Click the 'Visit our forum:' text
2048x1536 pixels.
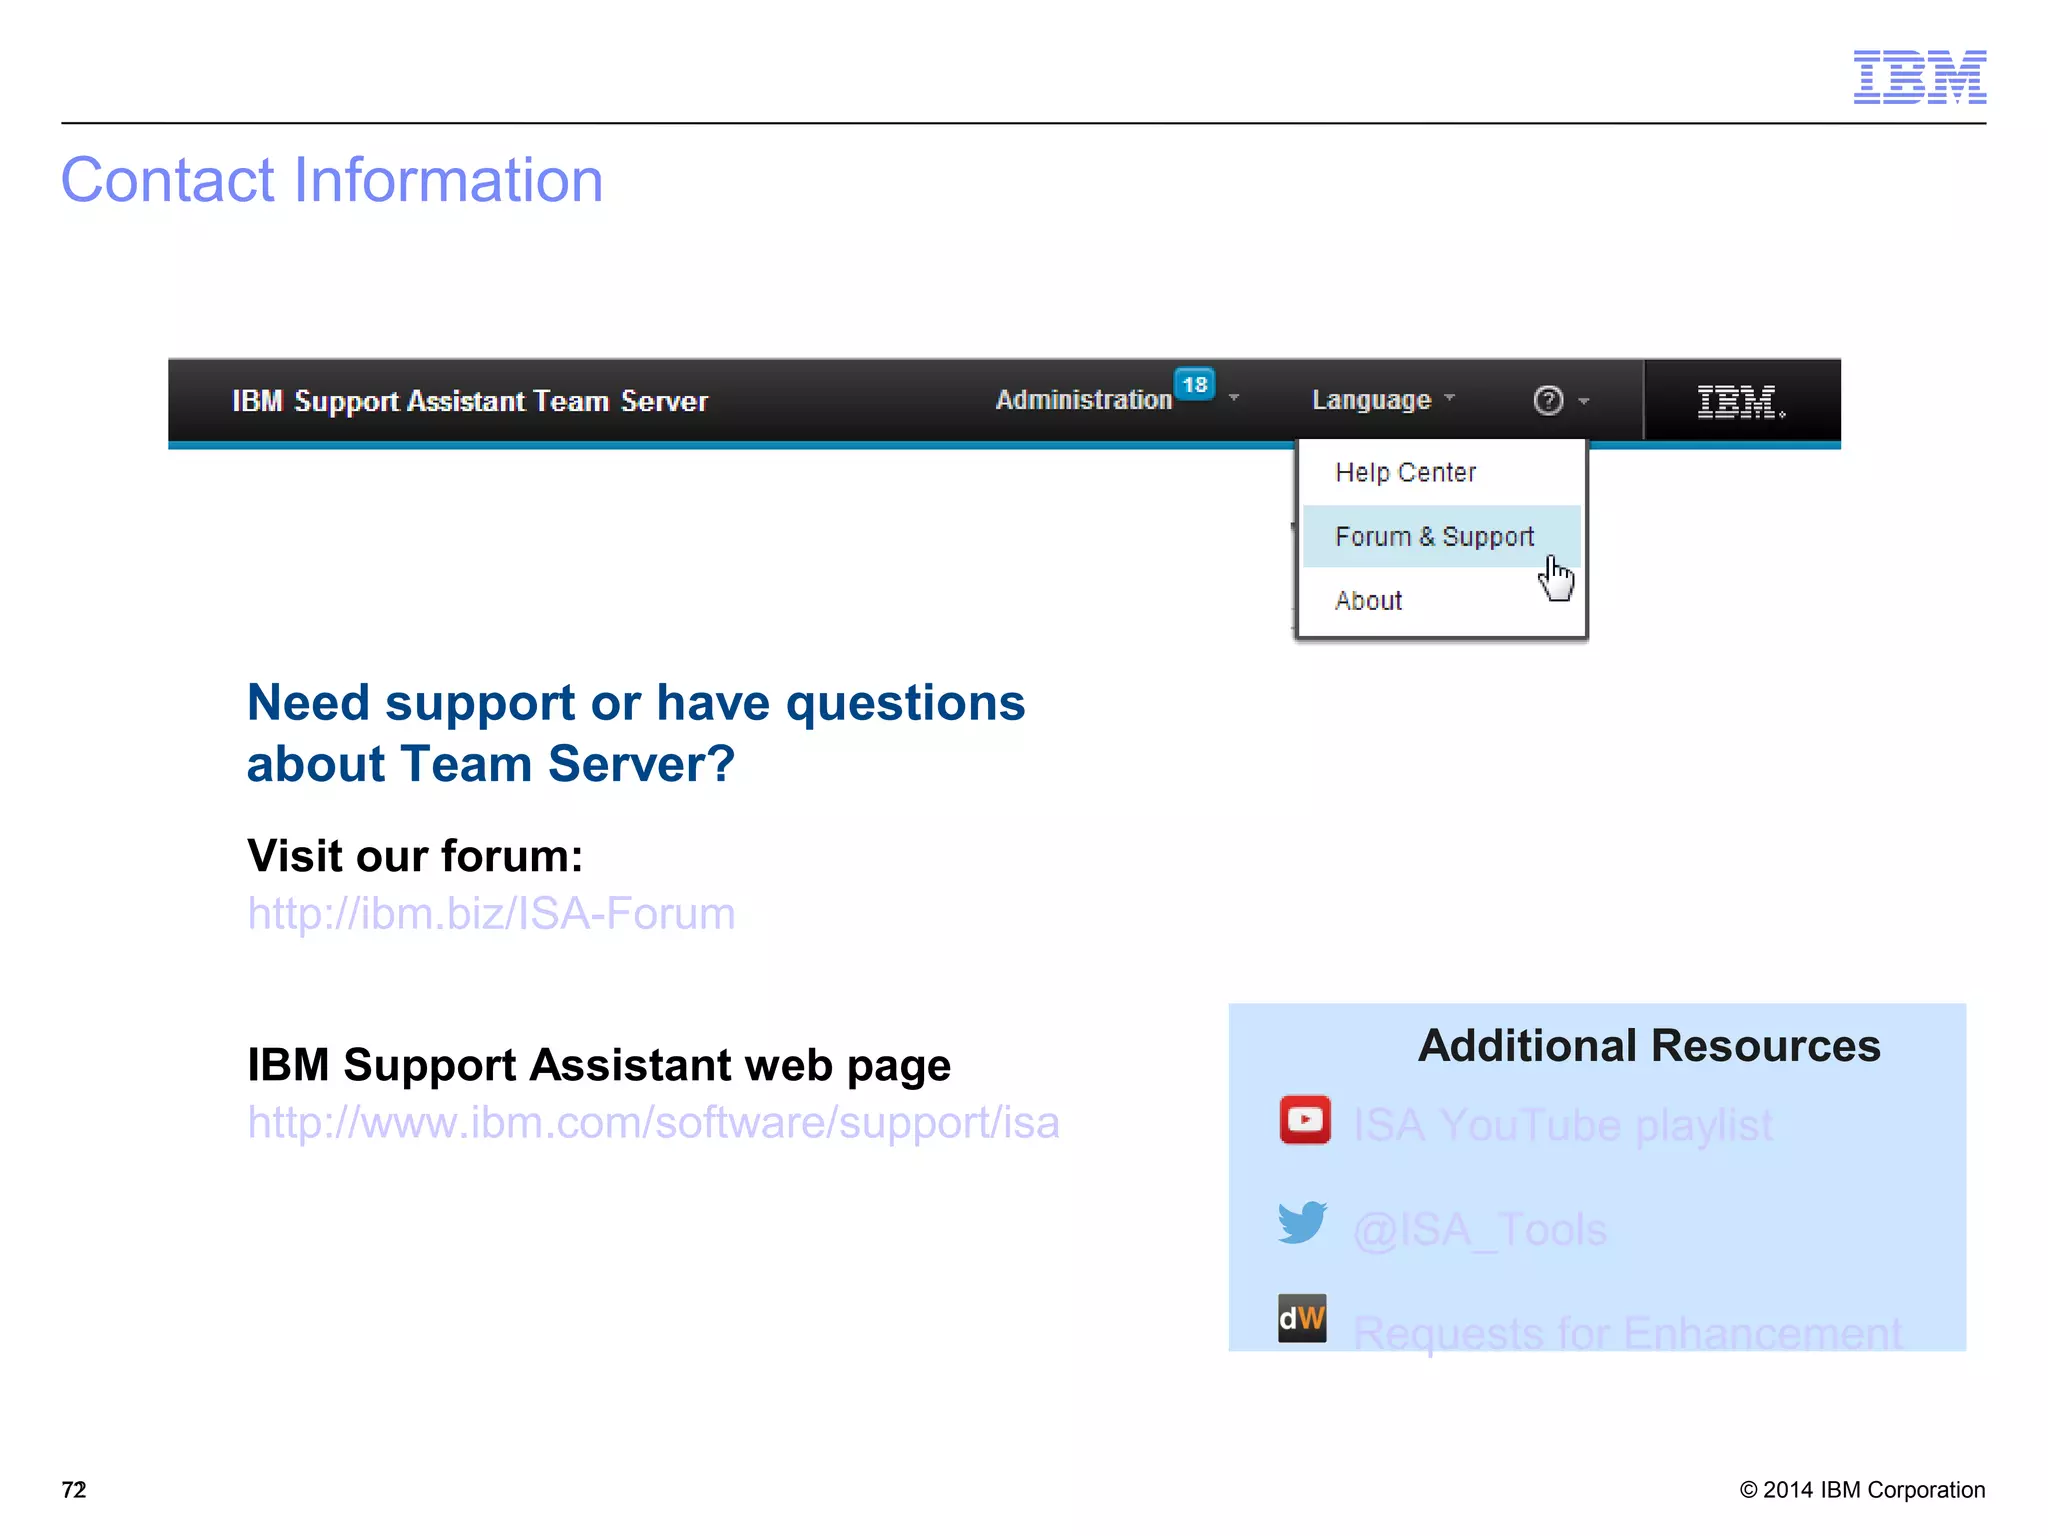click(x=415, y=856)
